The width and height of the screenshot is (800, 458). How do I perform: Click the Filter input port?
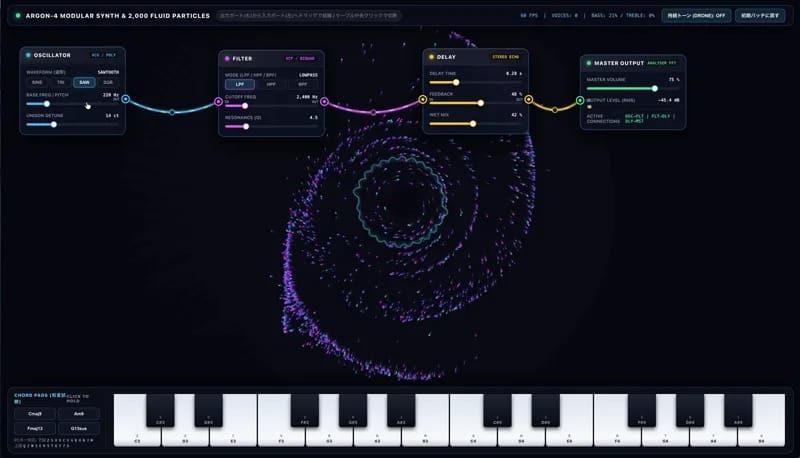coord(218,101)
